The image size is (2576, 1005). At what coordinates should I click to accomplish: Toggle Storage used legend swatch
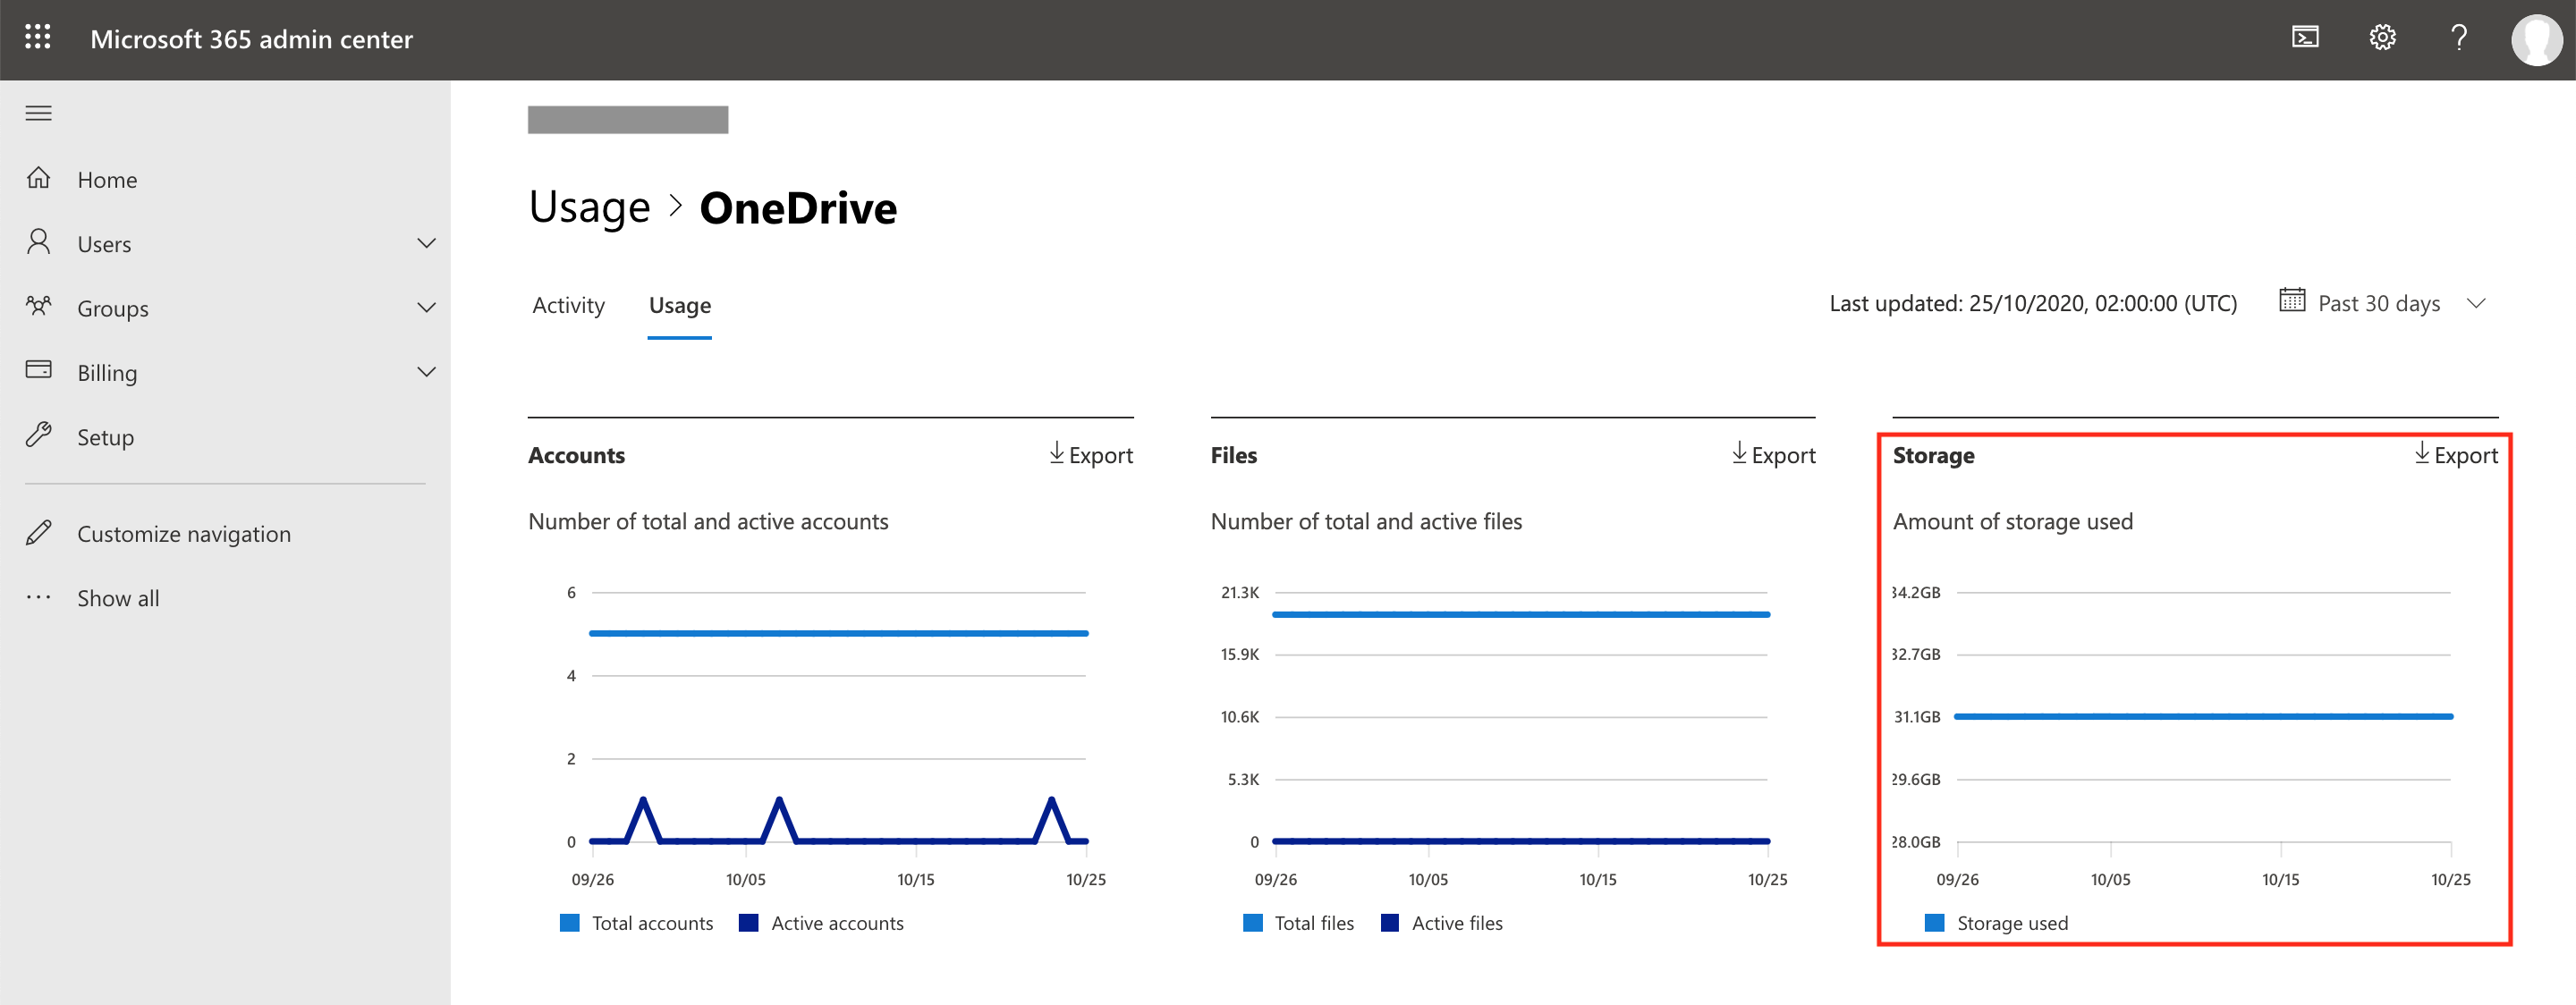pos(1934,922)
